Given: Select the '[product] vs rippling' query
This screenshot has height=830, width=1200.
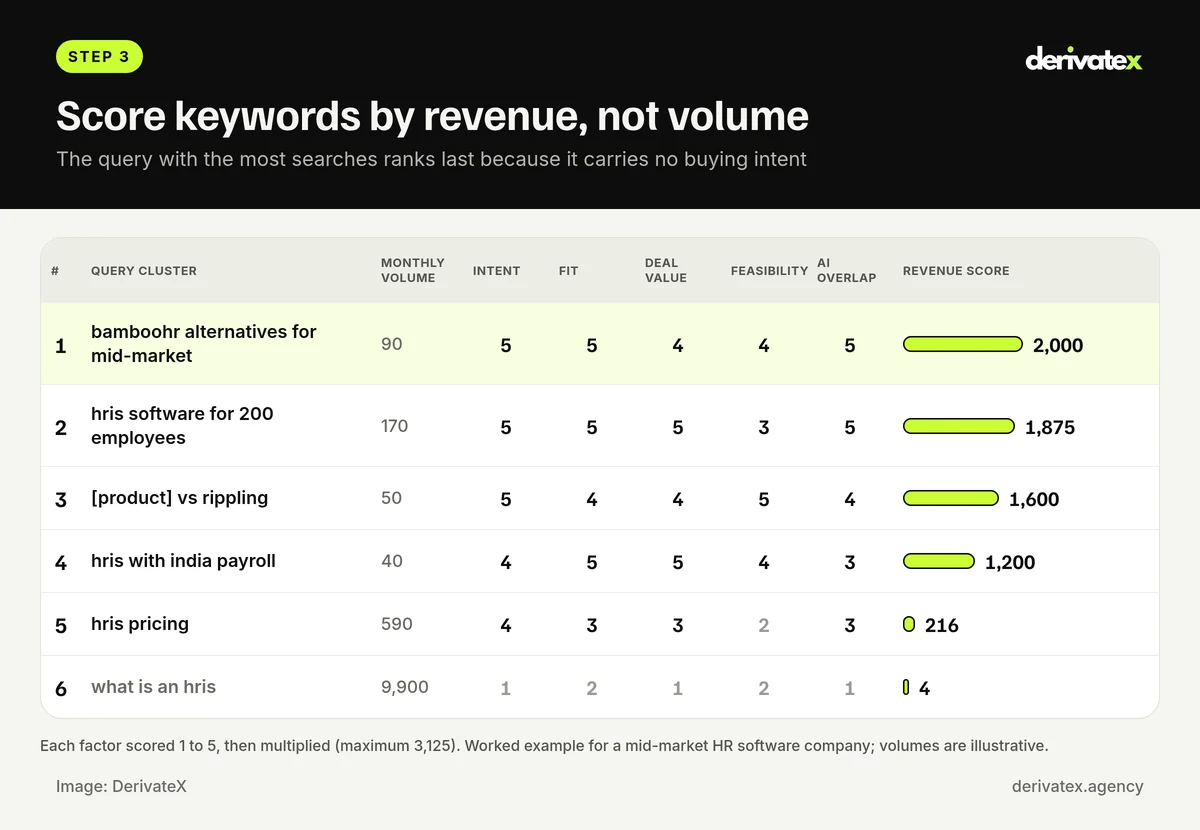Looking at the screenshot, I should point(179,498).
